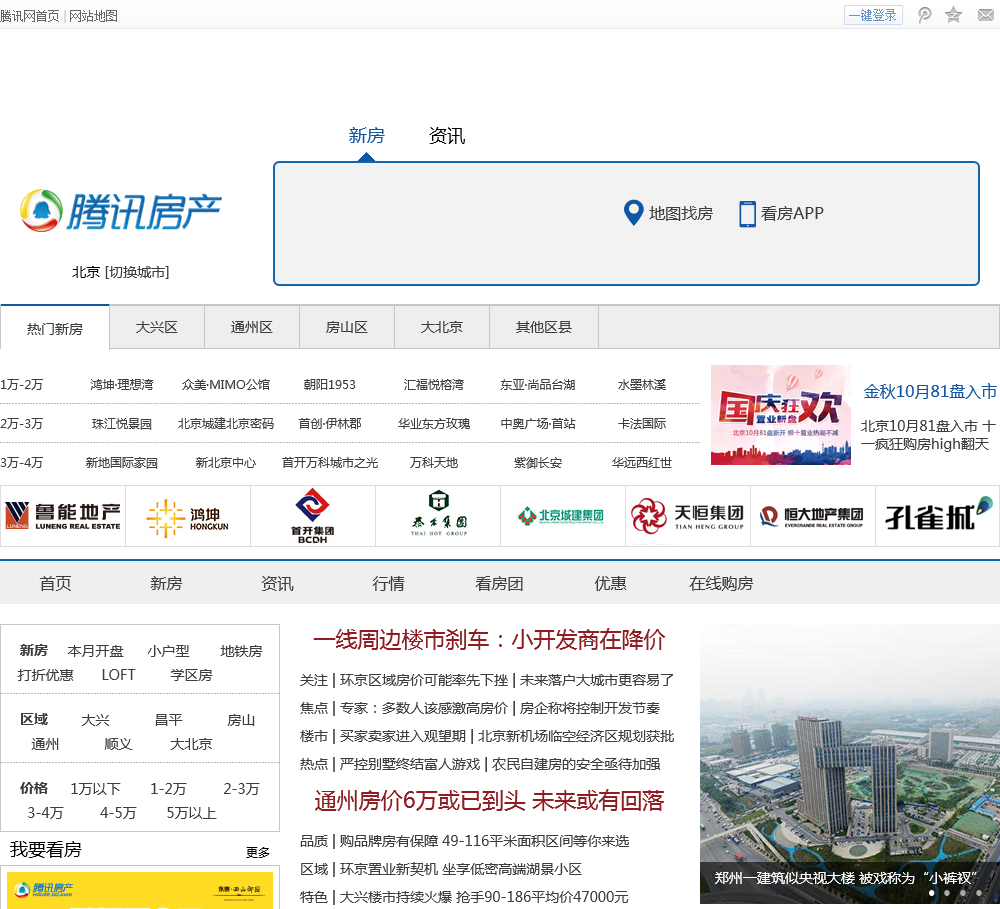Open the 鲁能地产 brand logo
The width and height of the screenshot is (1000, 909).
click(x=63, y=516)
